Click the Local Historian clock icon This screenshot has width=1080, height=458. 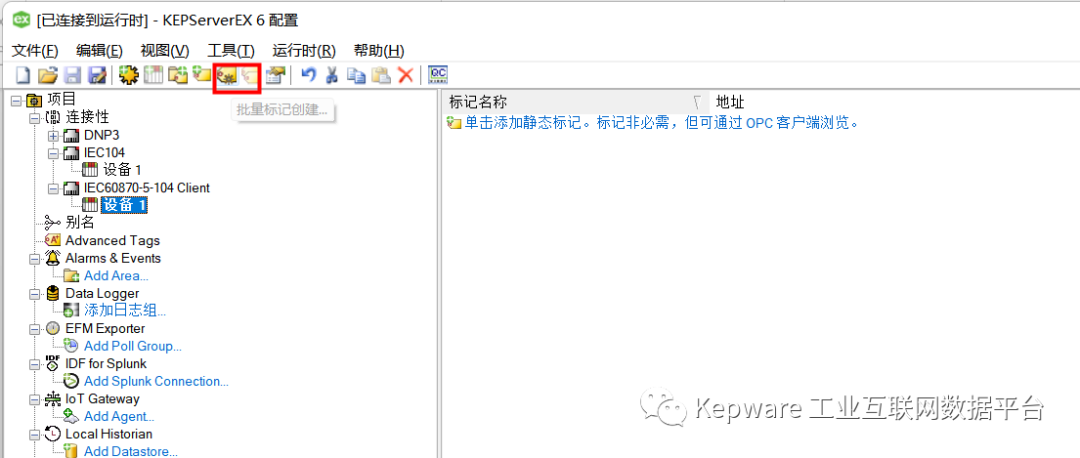[53, 434]
